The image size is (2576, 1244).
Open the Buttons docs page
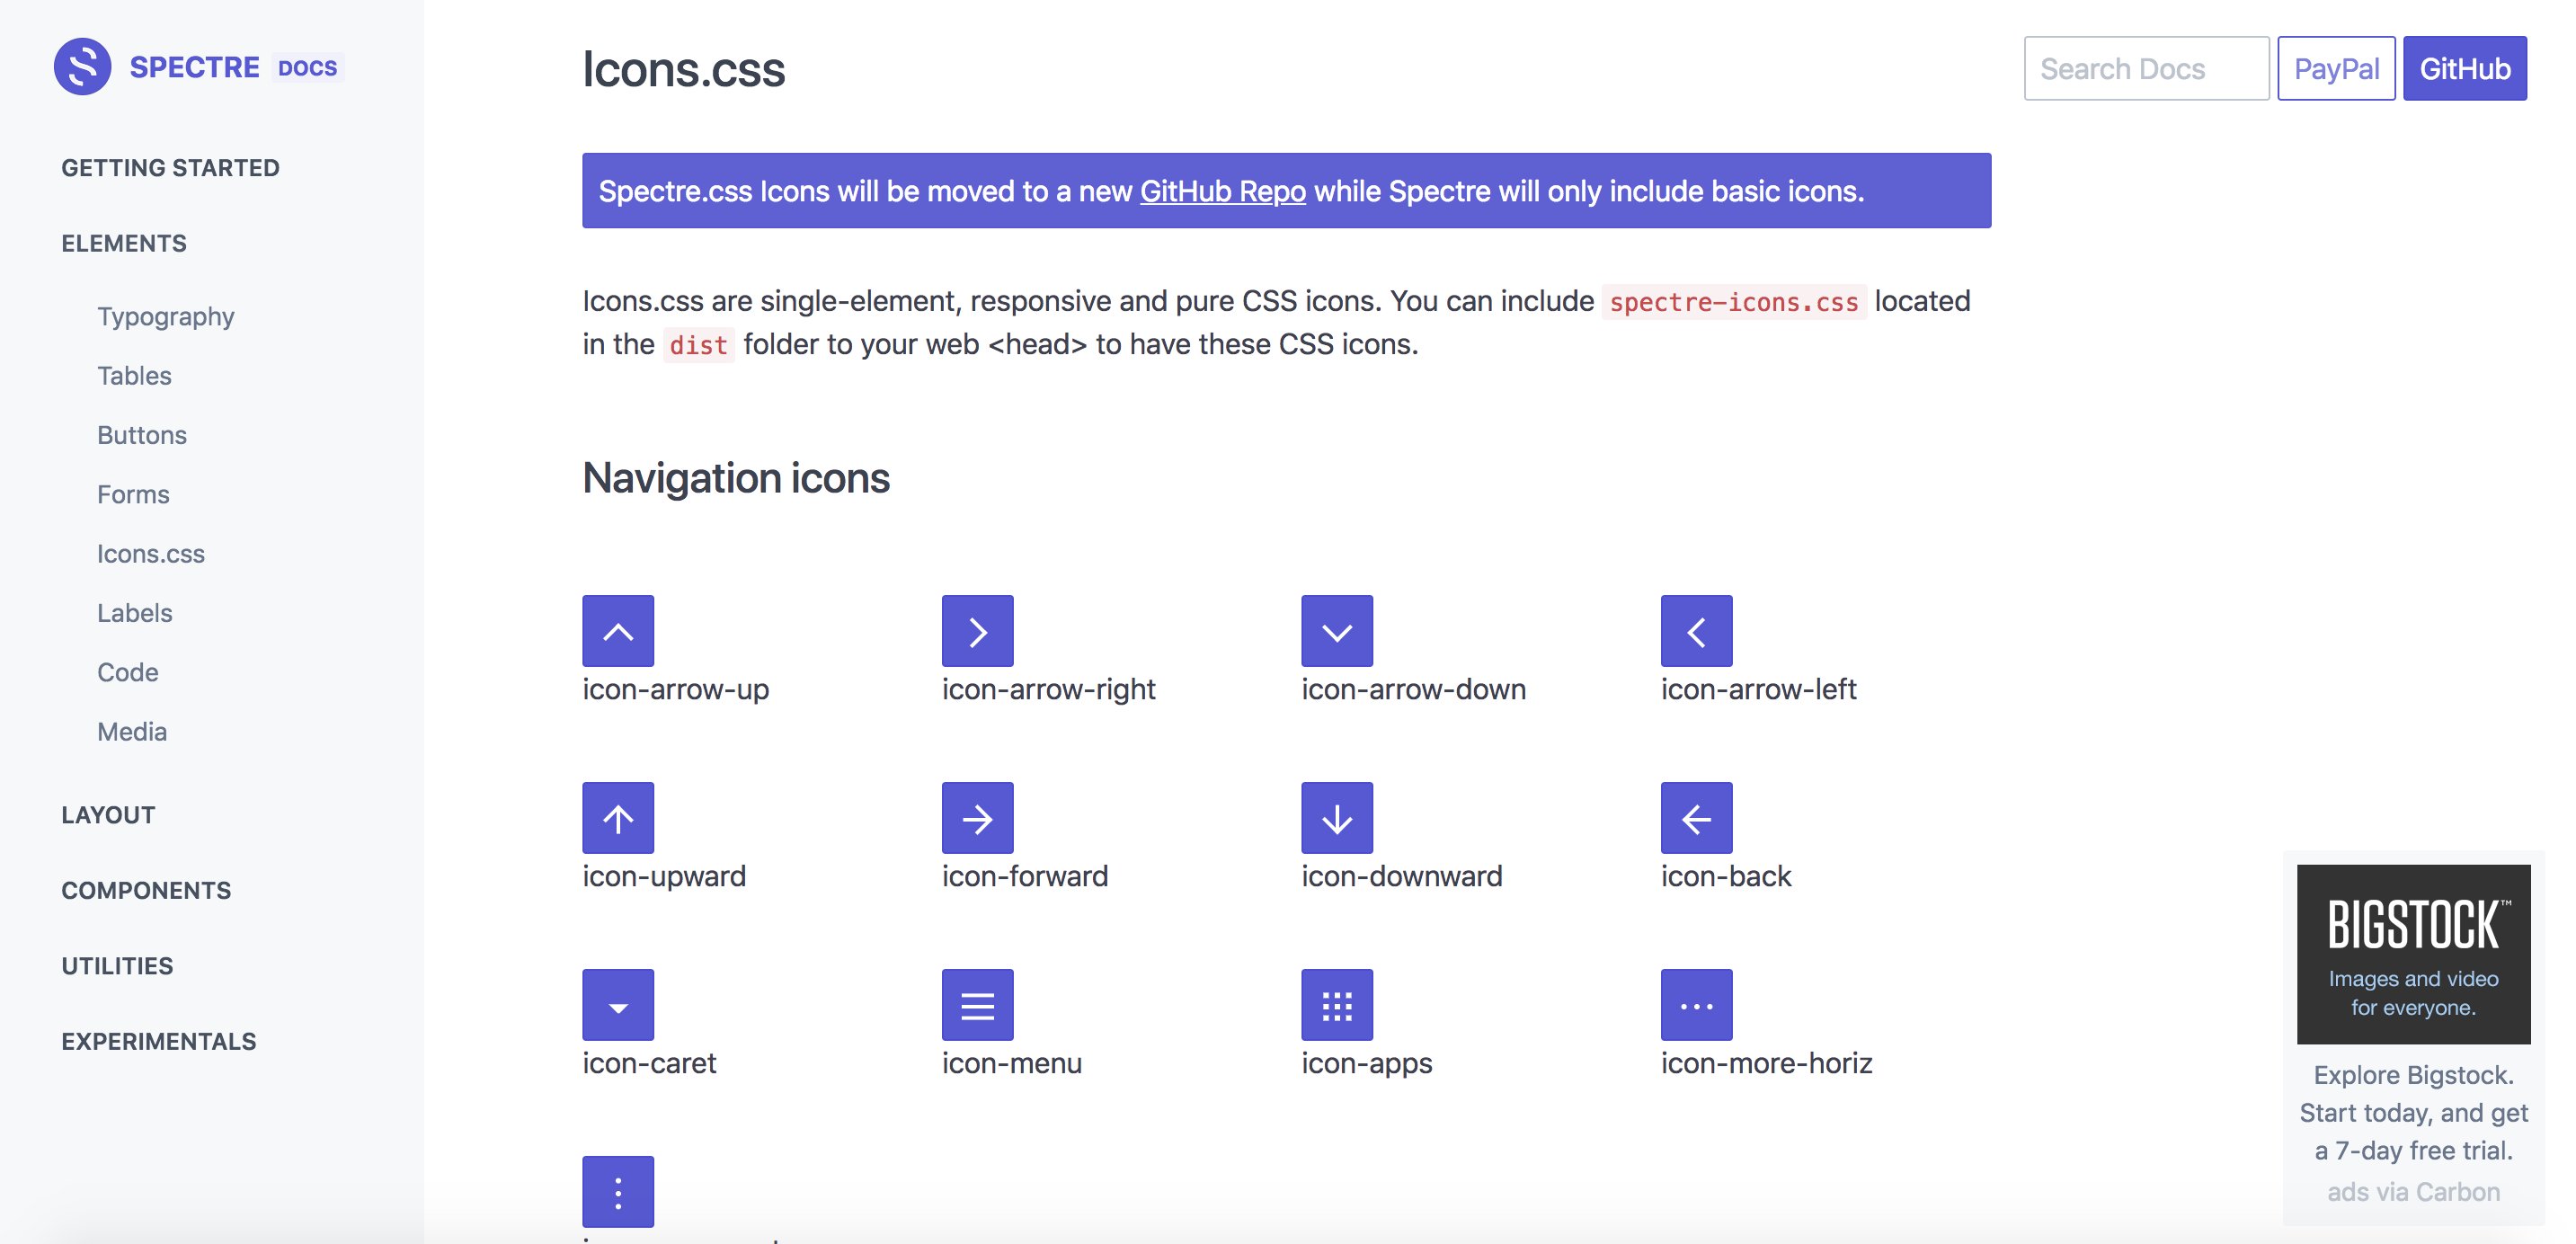142,435
